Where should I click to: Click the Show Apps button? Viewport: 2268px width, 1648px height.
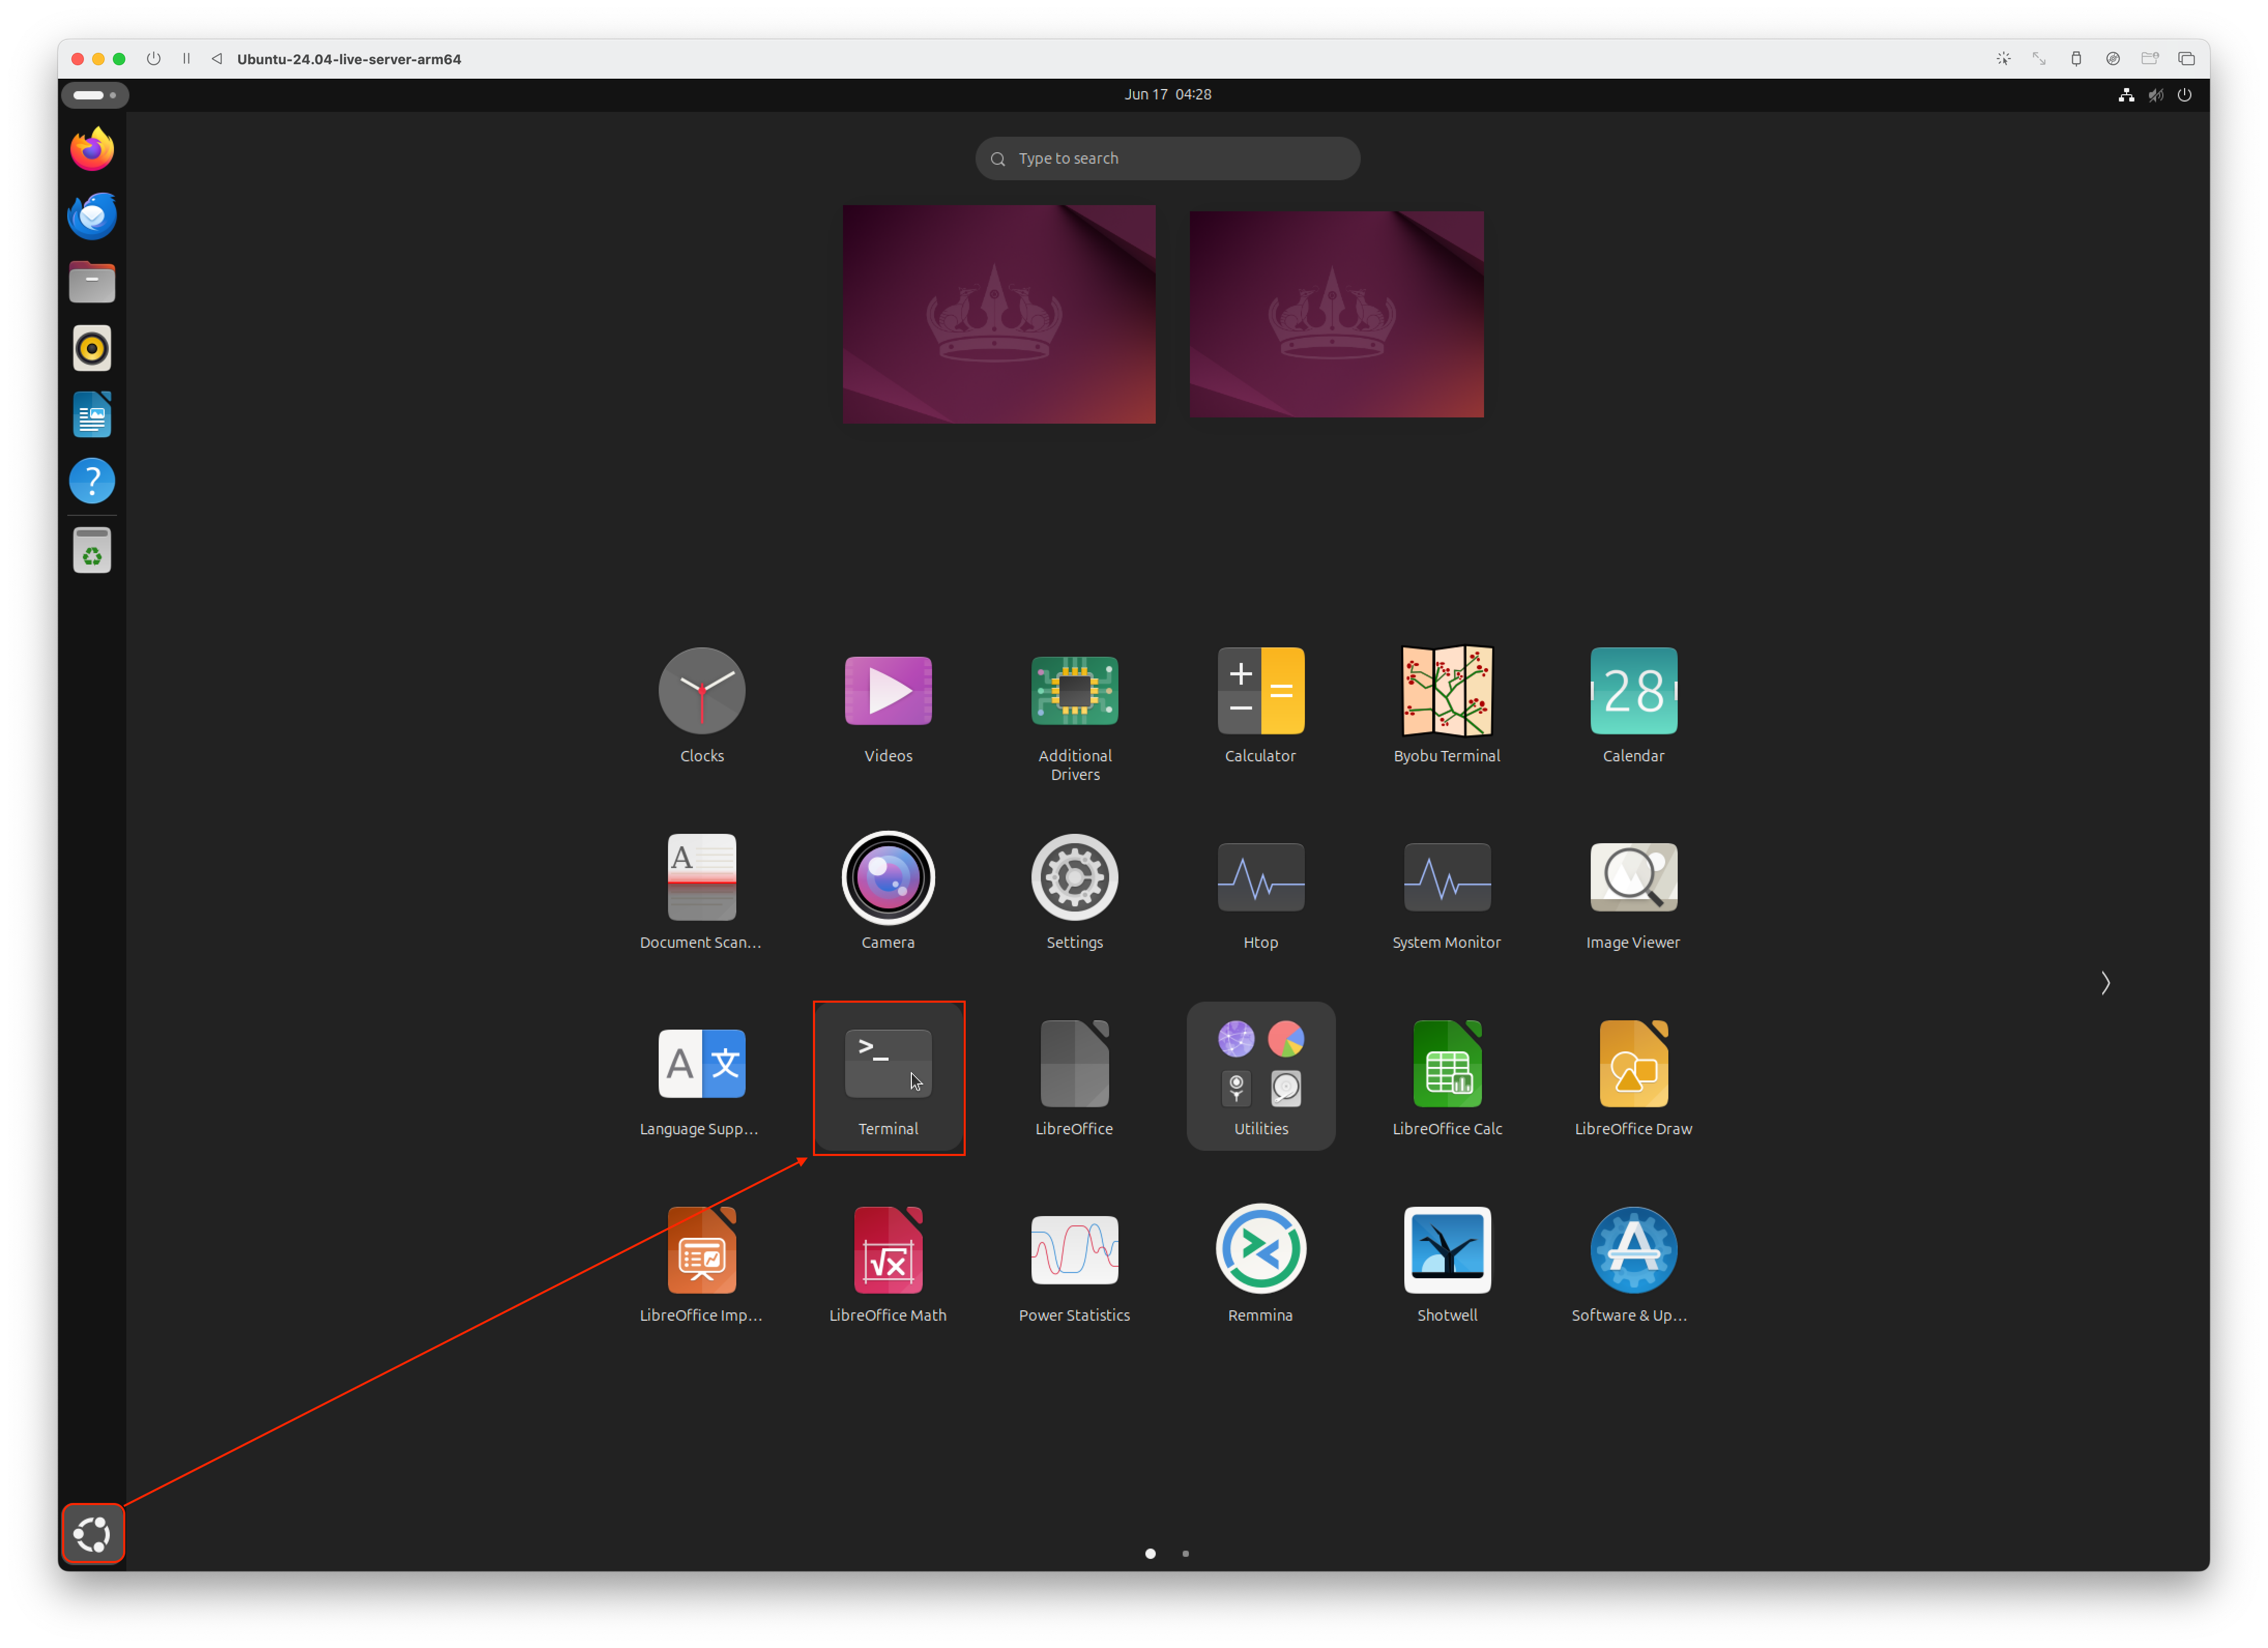click(93, 1533)
